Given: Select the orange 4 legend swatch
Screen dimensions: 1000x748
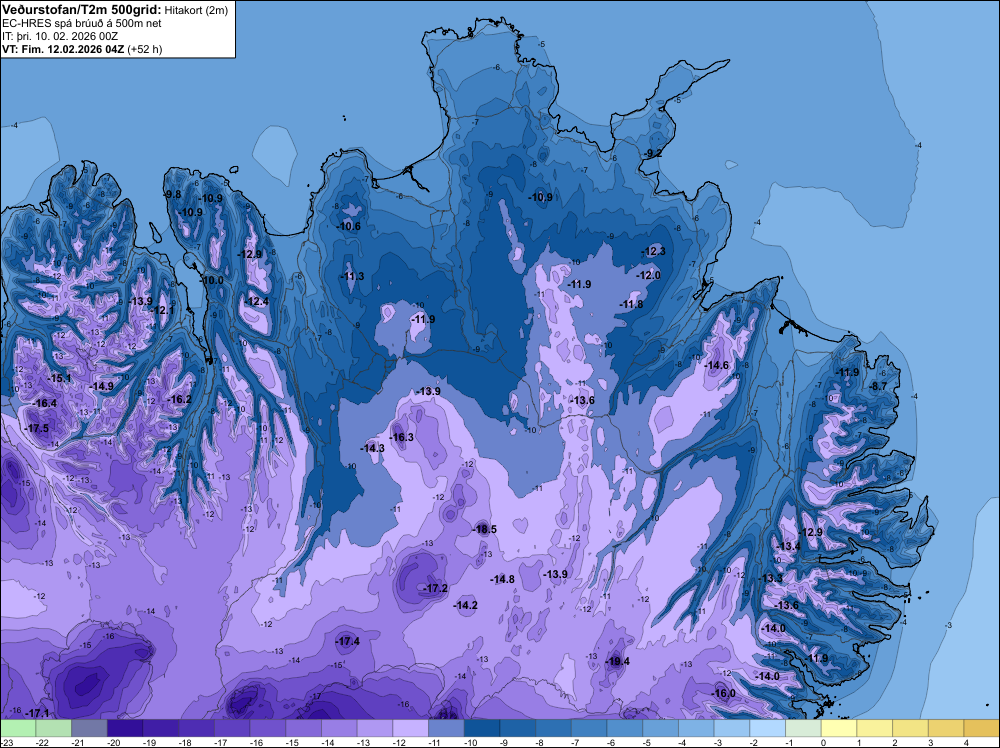Looking at the screenshot, I should pyautogui.click(x=982, y=728).
